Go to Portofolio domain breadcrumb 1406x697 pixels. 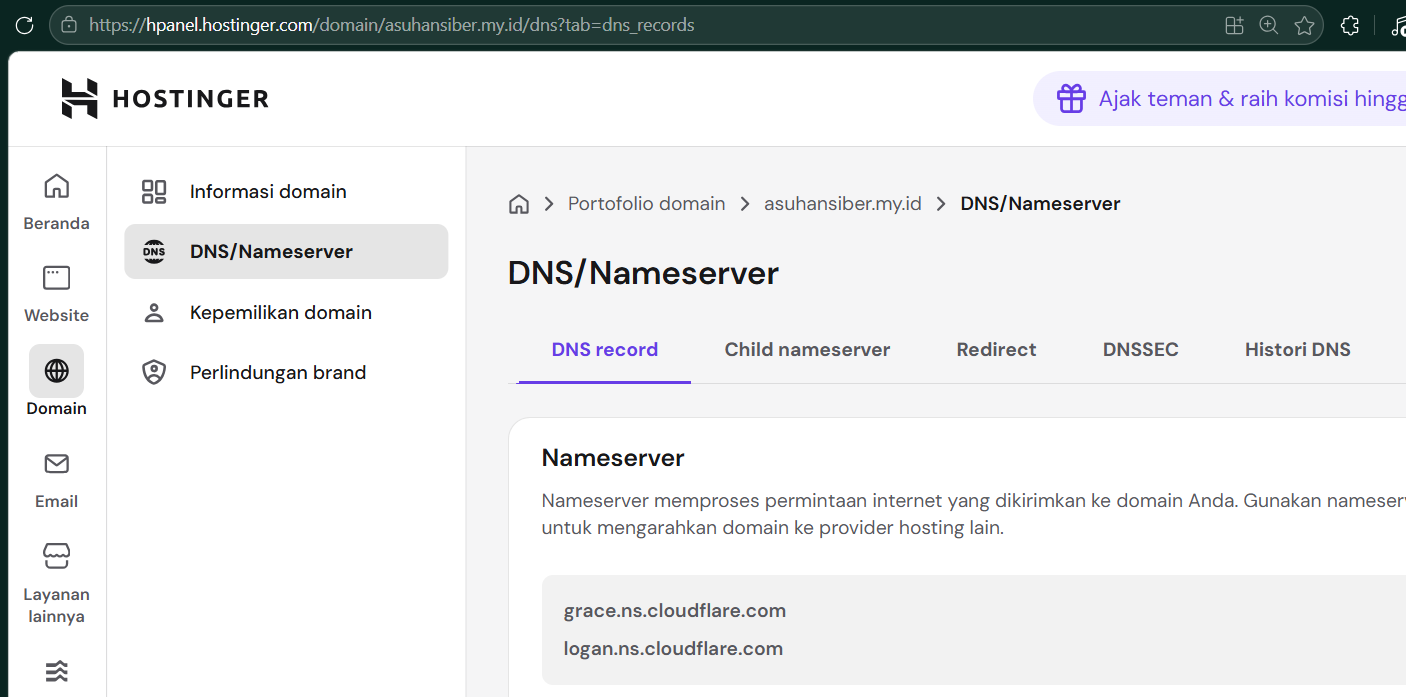646,204
